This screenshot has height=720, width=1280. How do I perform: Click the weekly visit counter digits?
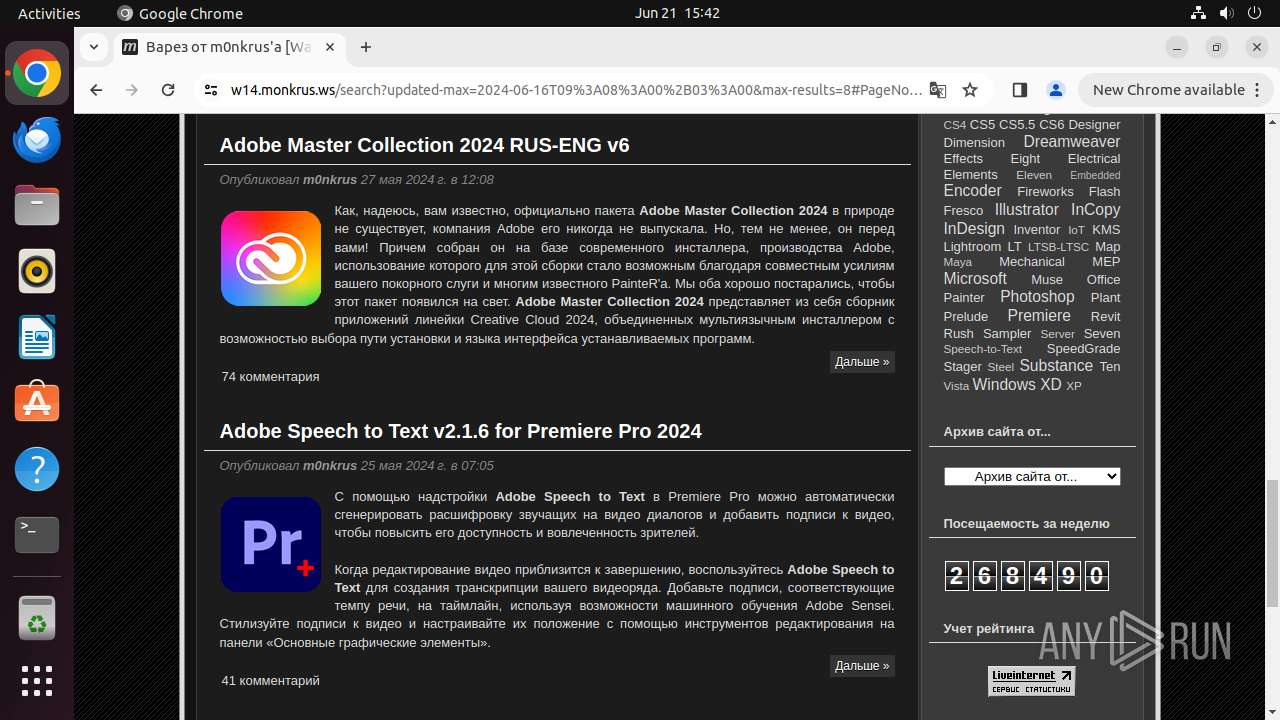[x=1027, y=575]
